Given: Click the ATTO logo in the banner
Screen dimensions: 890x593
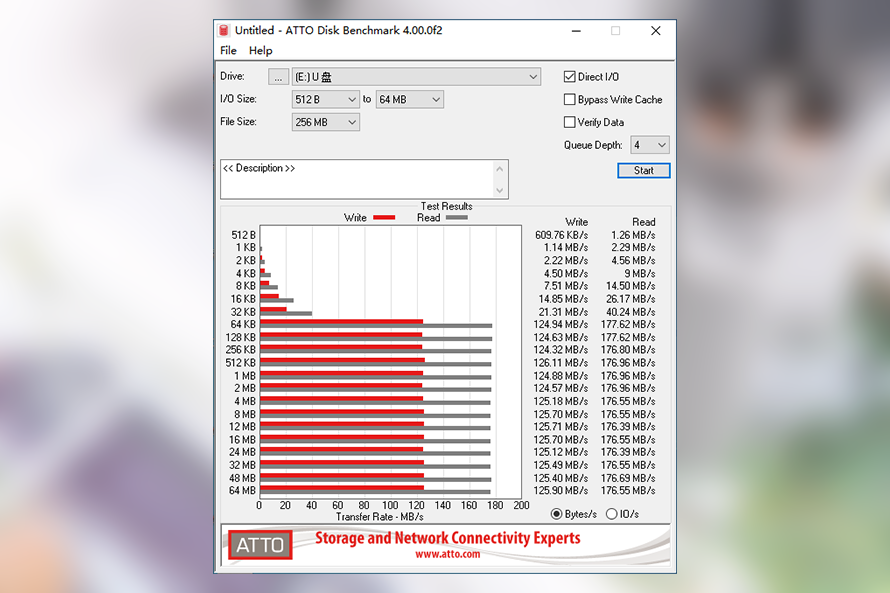Looking at the screenshot, I should [260, 545].
